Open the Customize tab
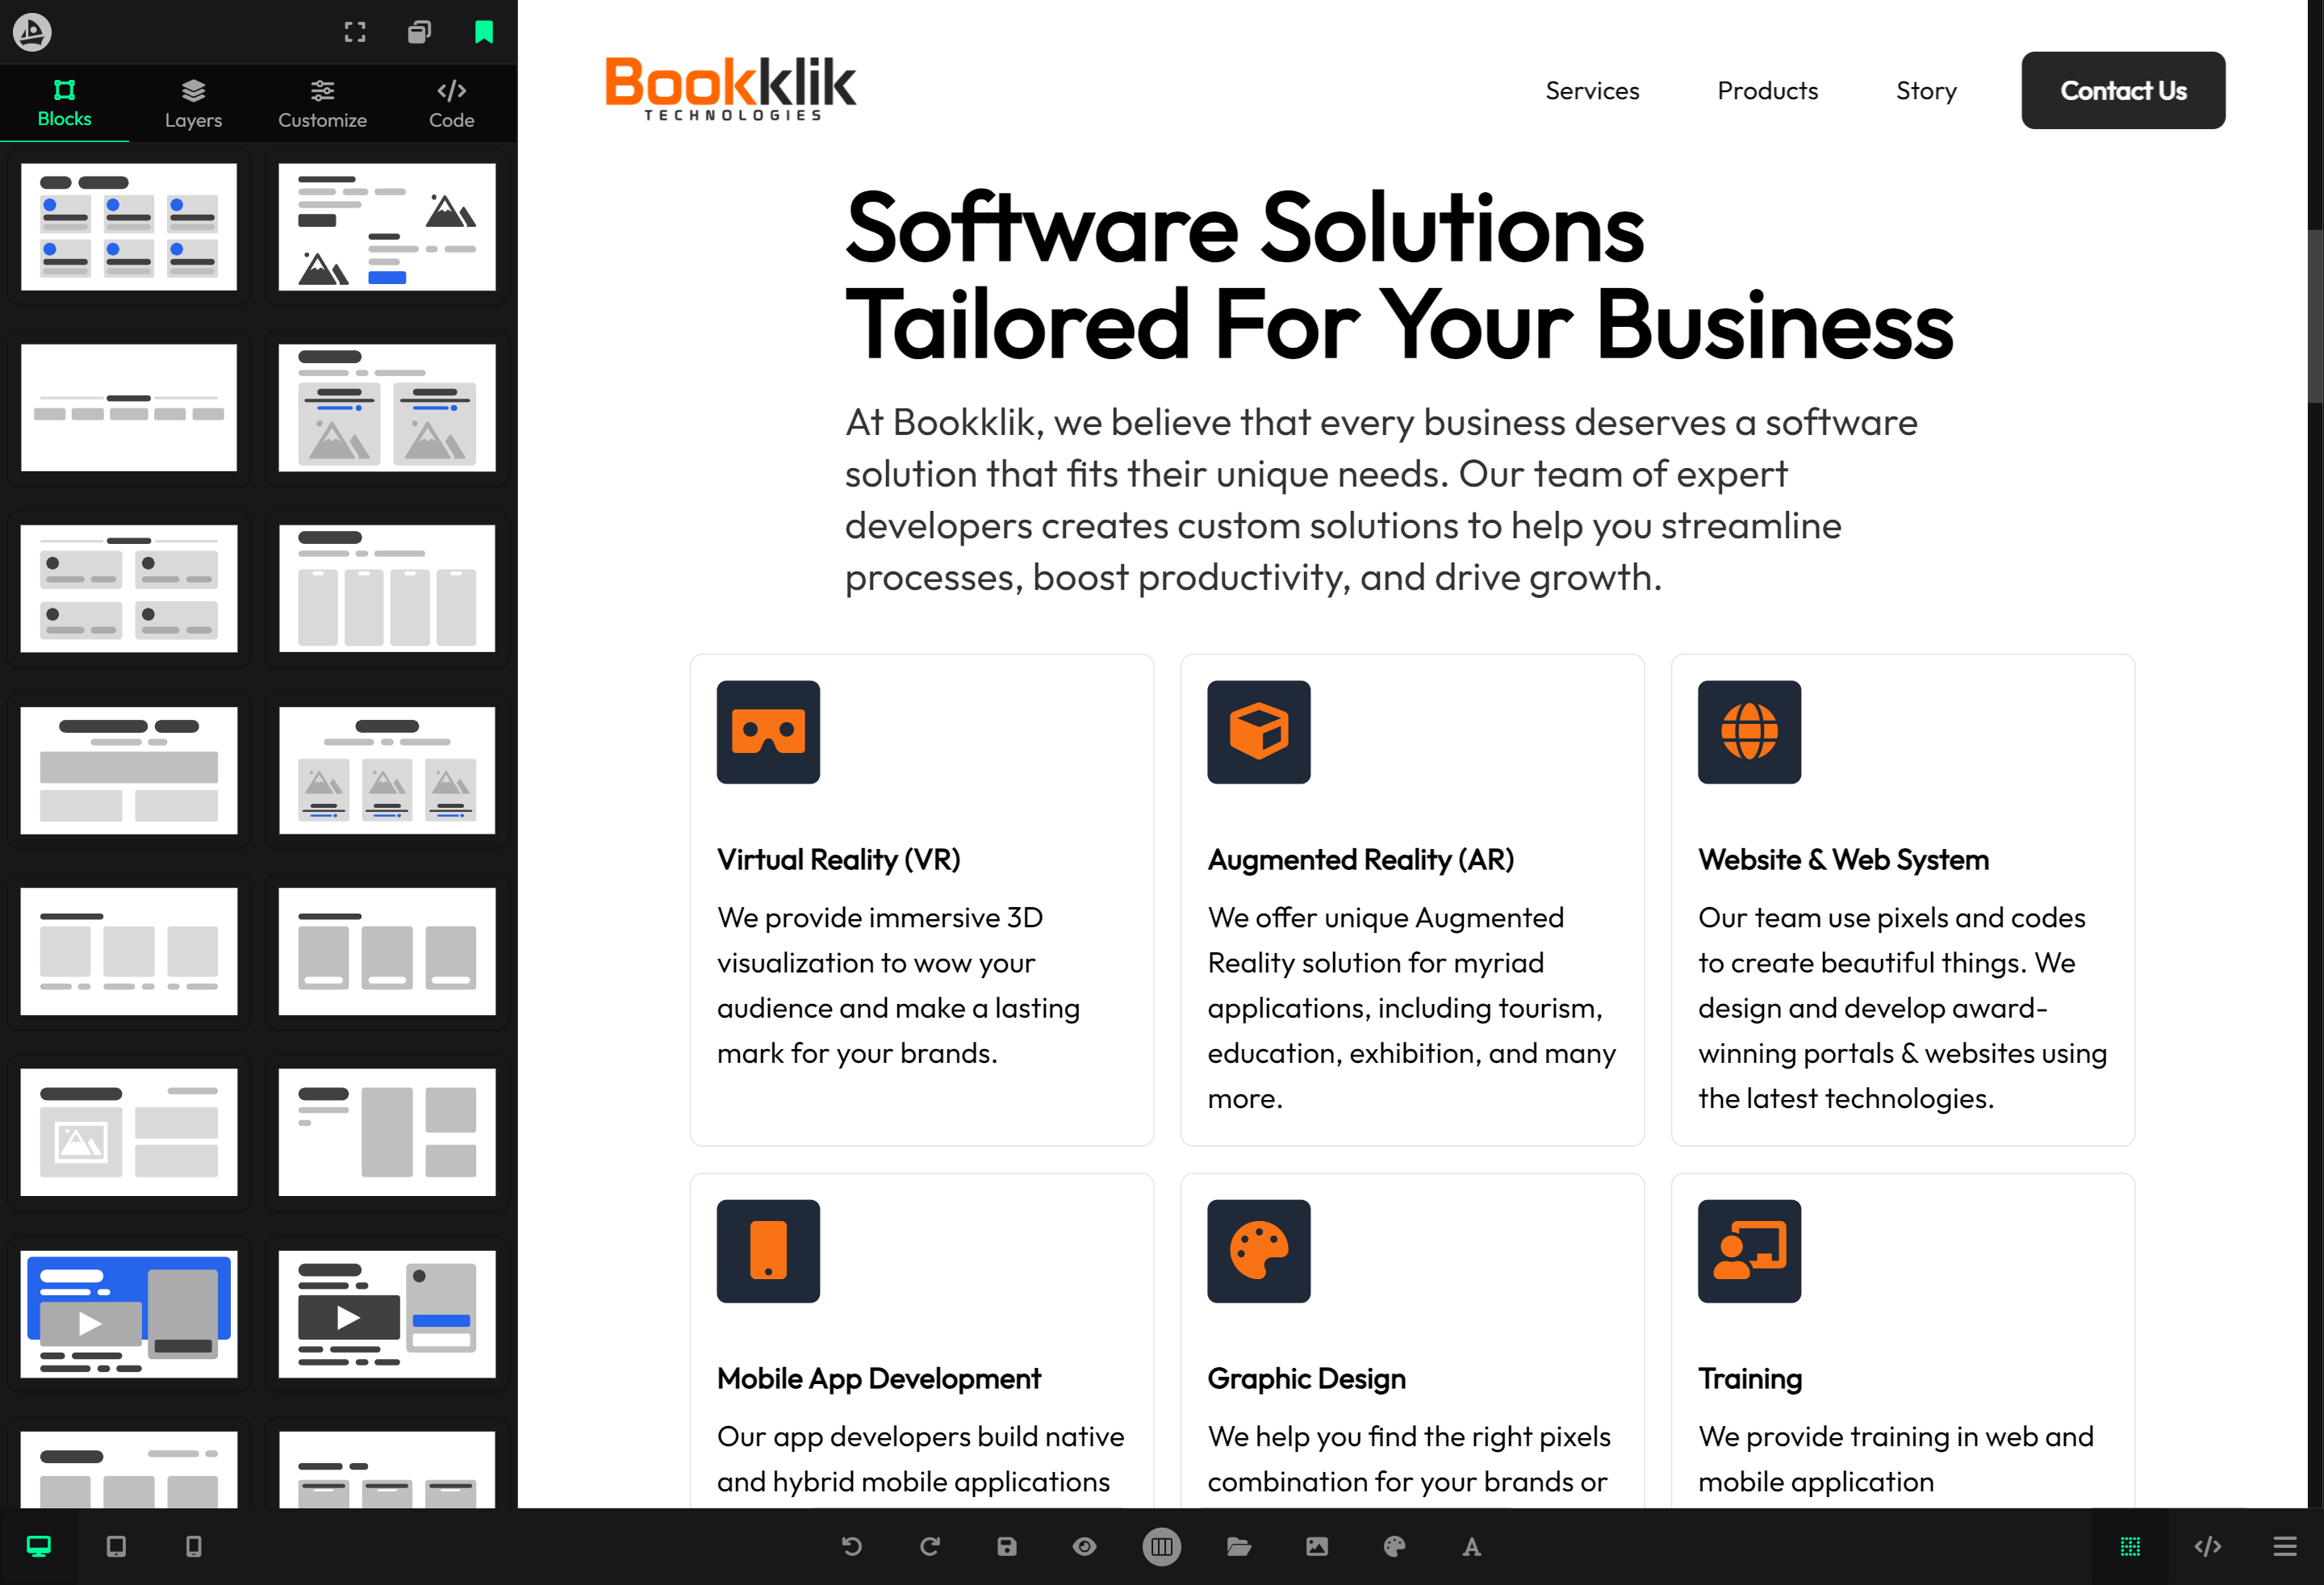The width and height of the screenshot is (2324, 1585). tap(322, 103)
